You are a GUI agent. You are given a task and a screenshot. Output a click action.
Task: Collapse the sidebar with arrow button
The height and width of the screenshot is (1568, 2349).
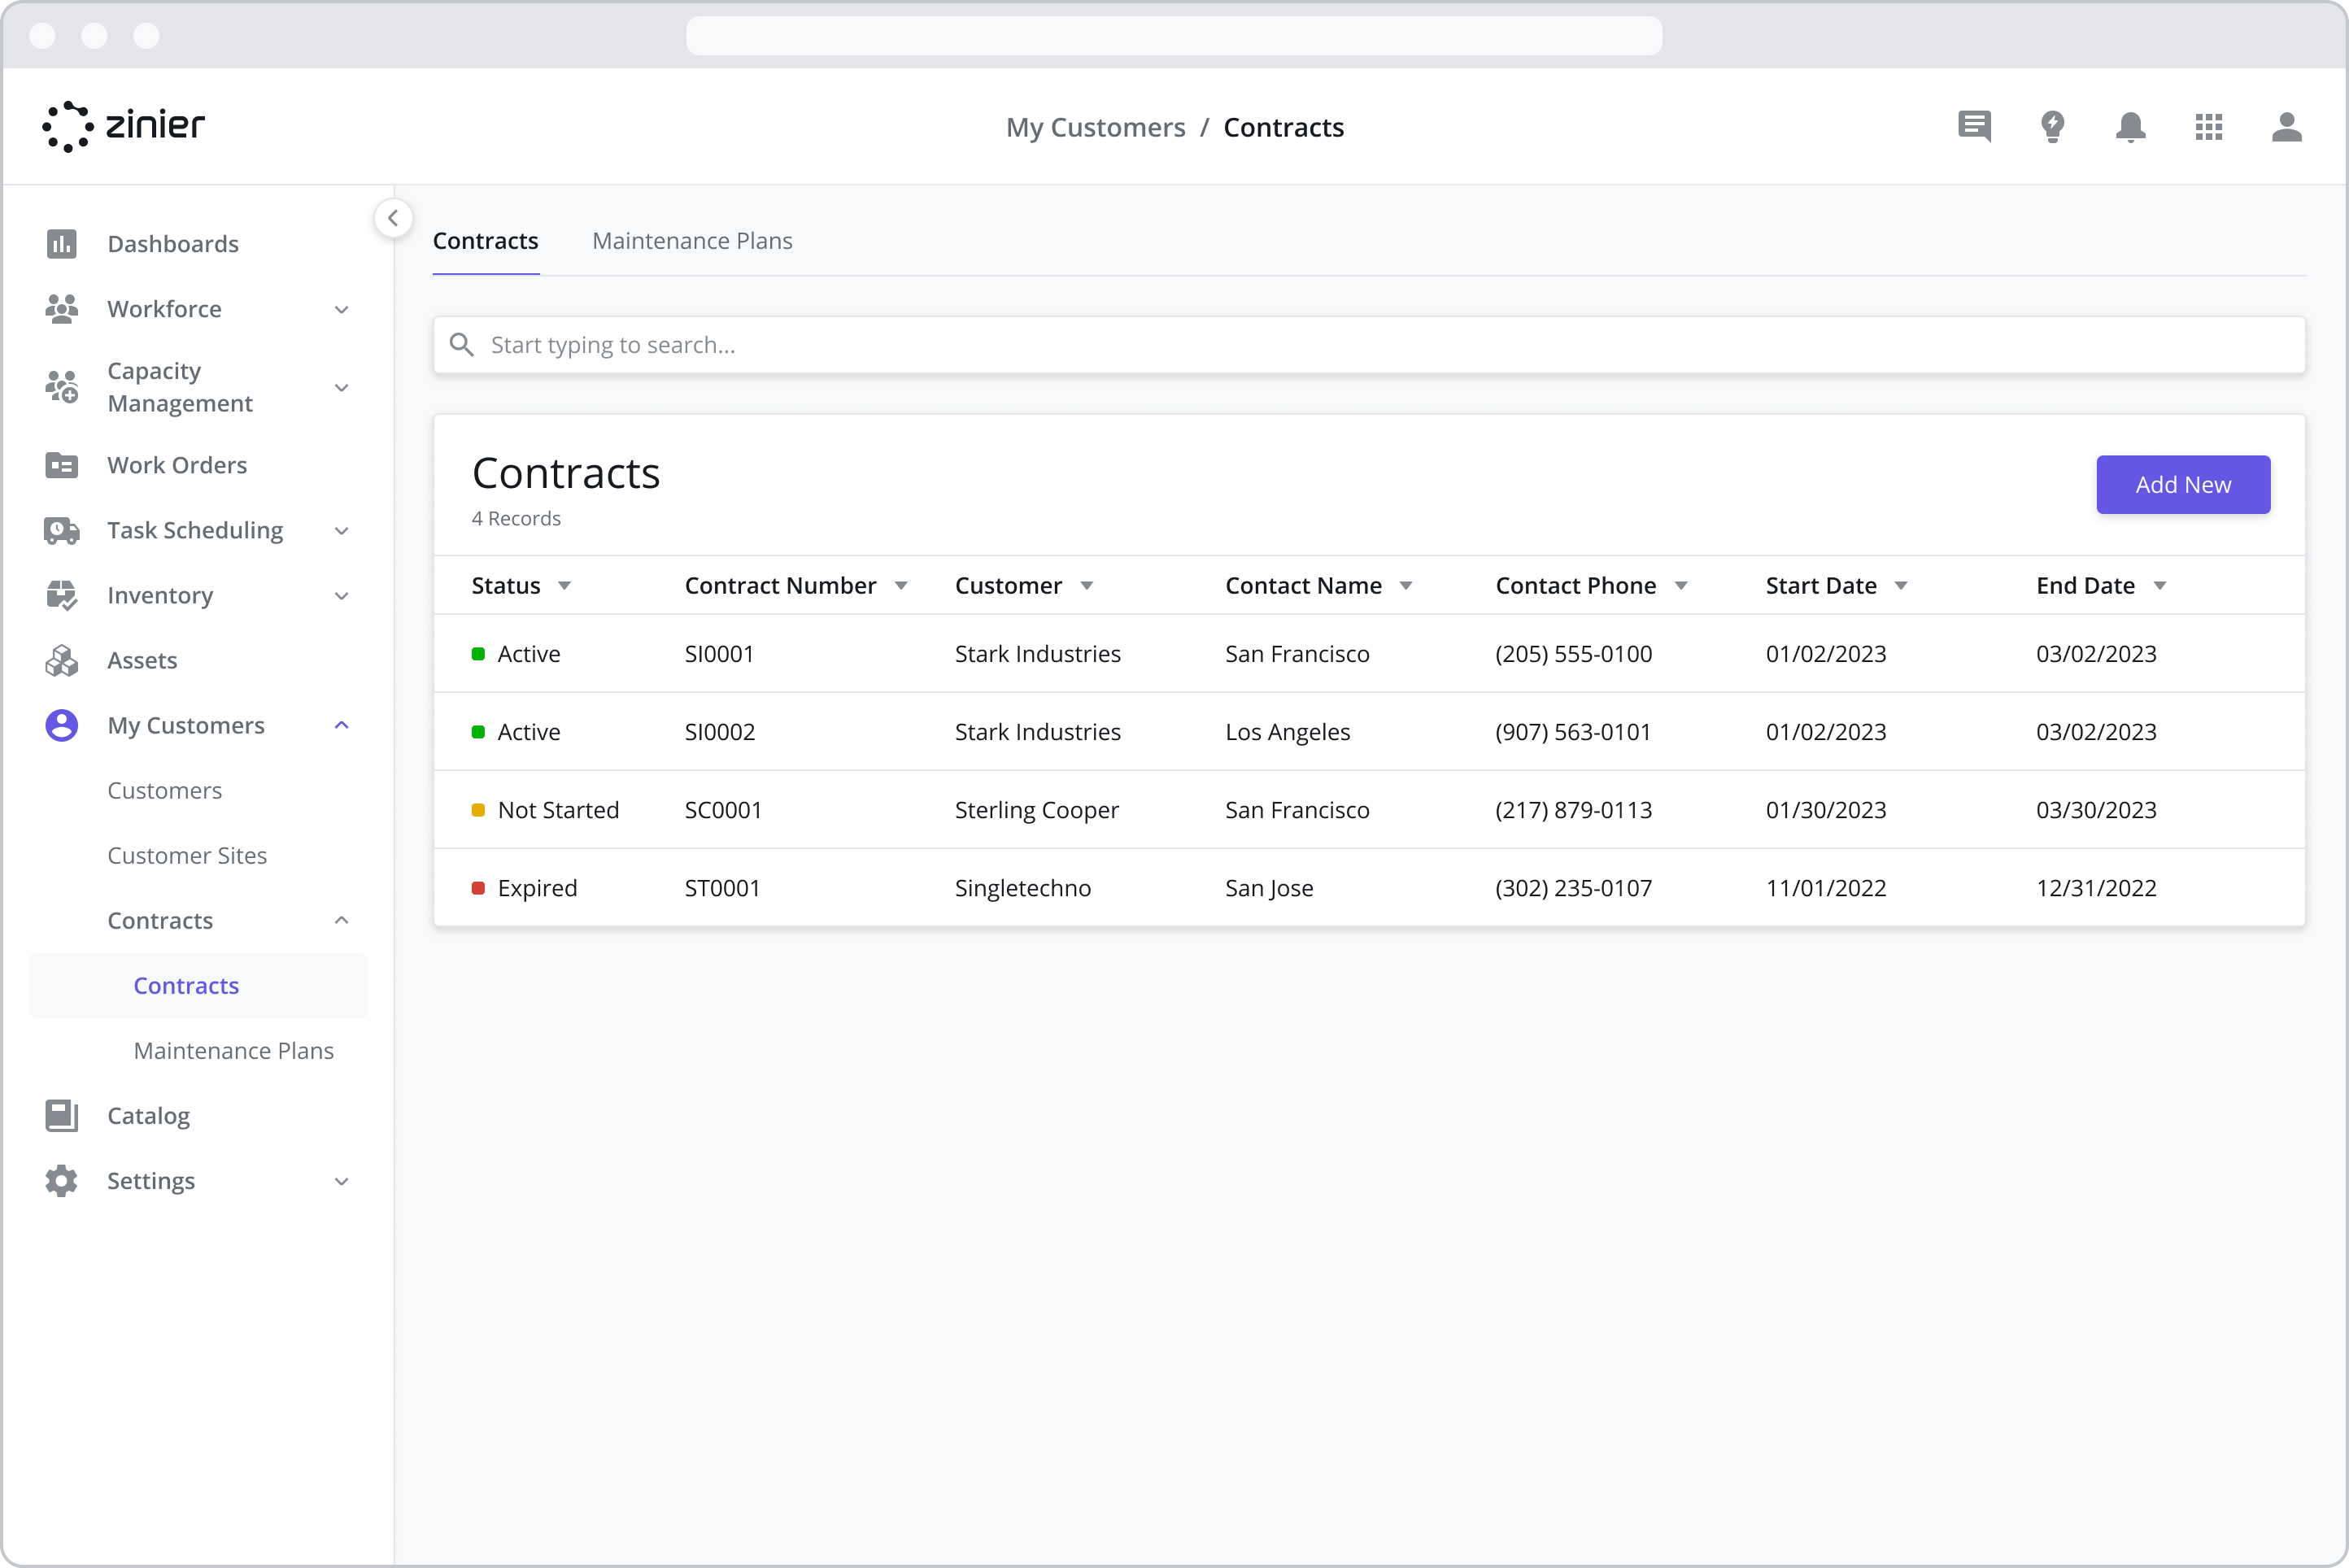coord(393,218)
